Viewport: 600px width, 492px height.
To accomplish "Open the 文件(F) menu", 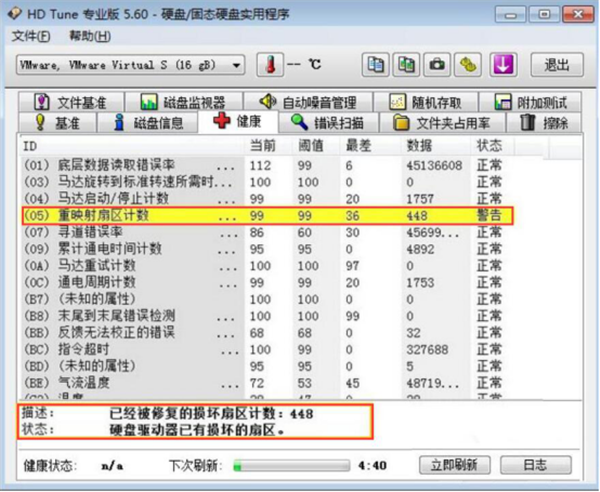I will point(31,36).
